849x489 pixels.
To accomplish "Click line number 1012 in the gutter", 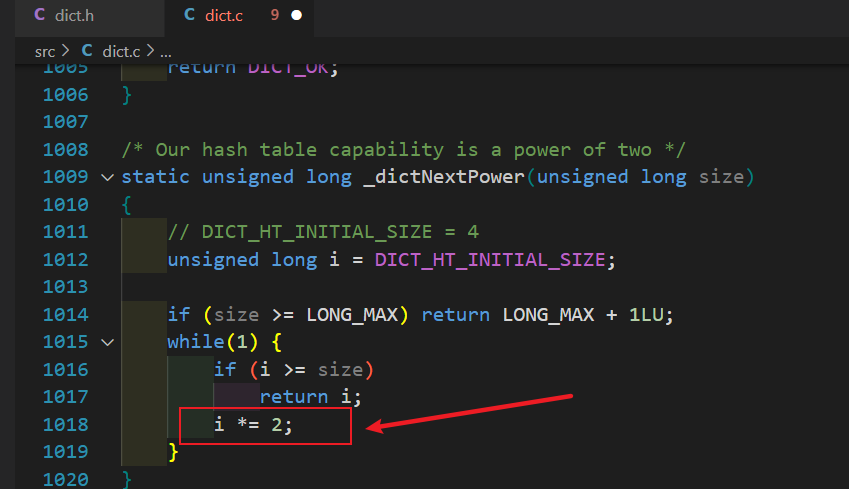I will pos(66,260).
